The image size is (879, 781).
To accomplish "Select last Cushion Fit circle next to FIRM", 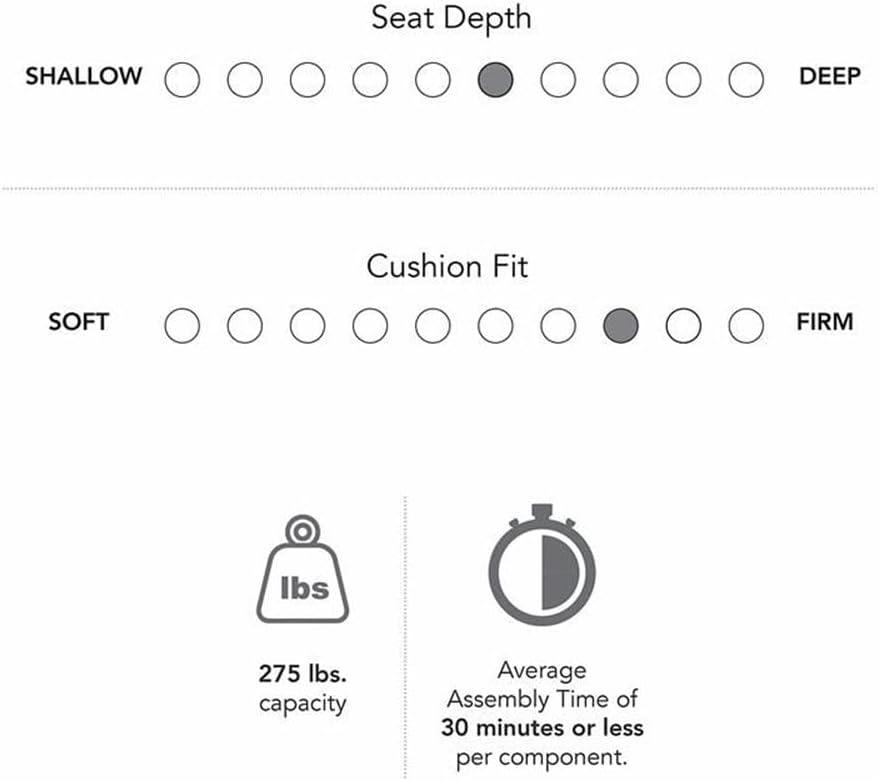I will coord(746,325).
